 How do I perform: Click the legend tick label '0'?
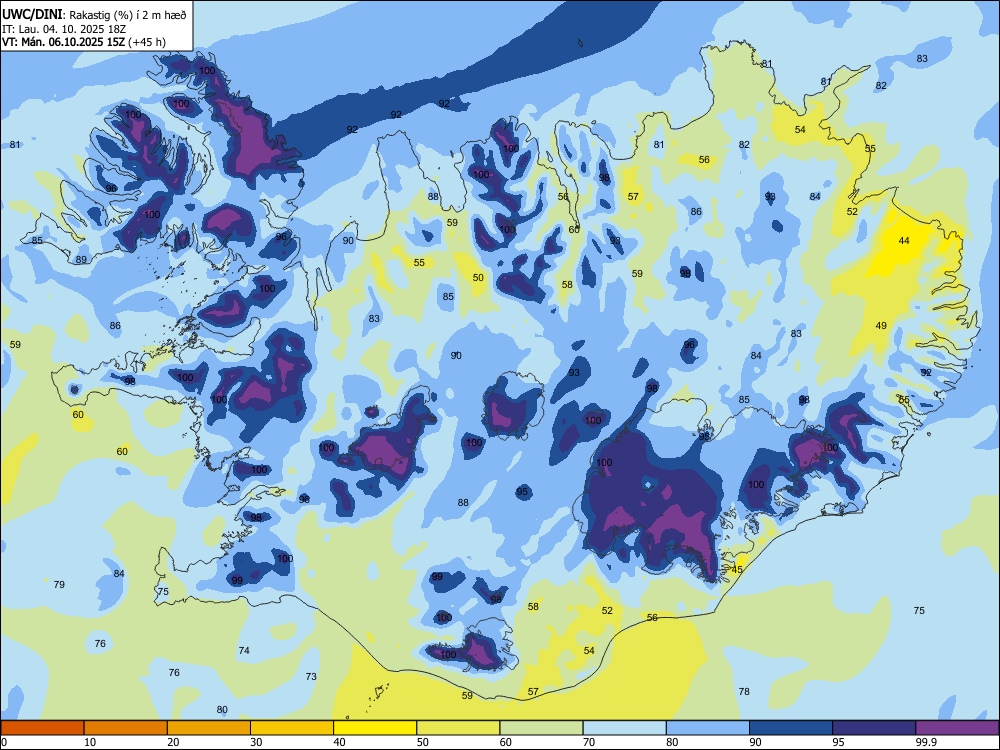(x=4, y=742)
